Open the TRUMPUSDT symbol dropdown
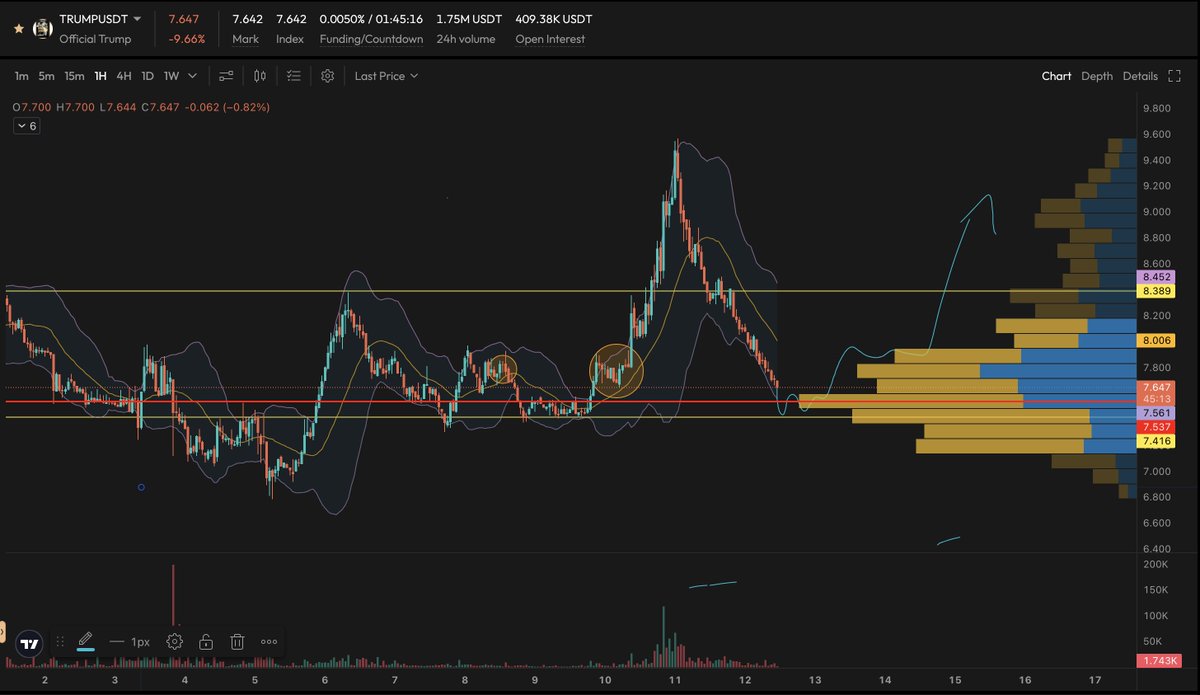The height and width of the screenshot is (695, 1200). pyautogui.click(x=137, y=19)
